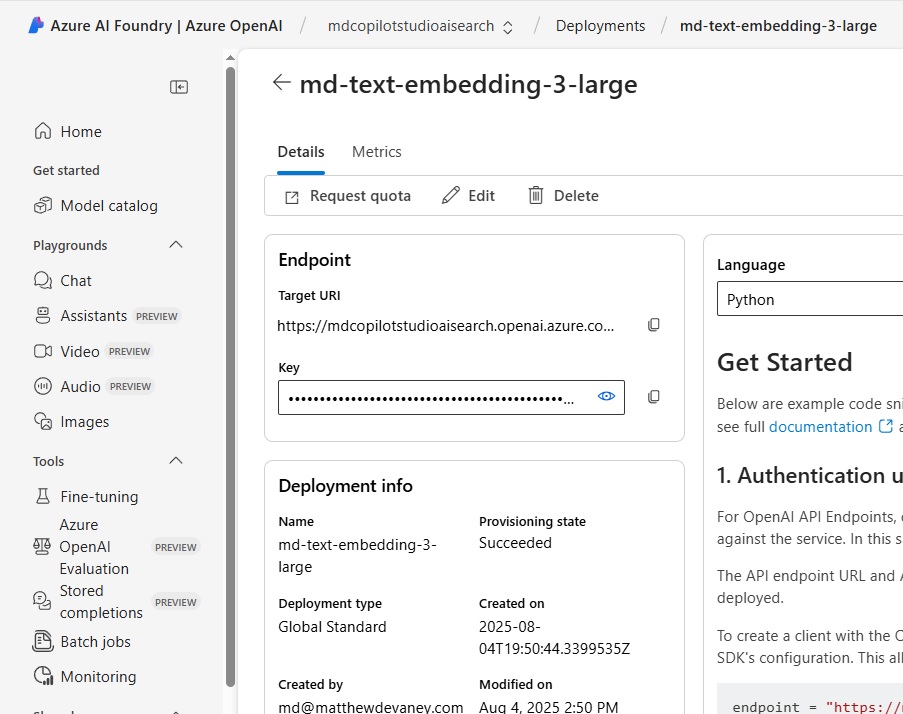Click the md-text-embedding-3-large breadcrumb item
Viewport: 903px width, 714px height.
(778, 26)
